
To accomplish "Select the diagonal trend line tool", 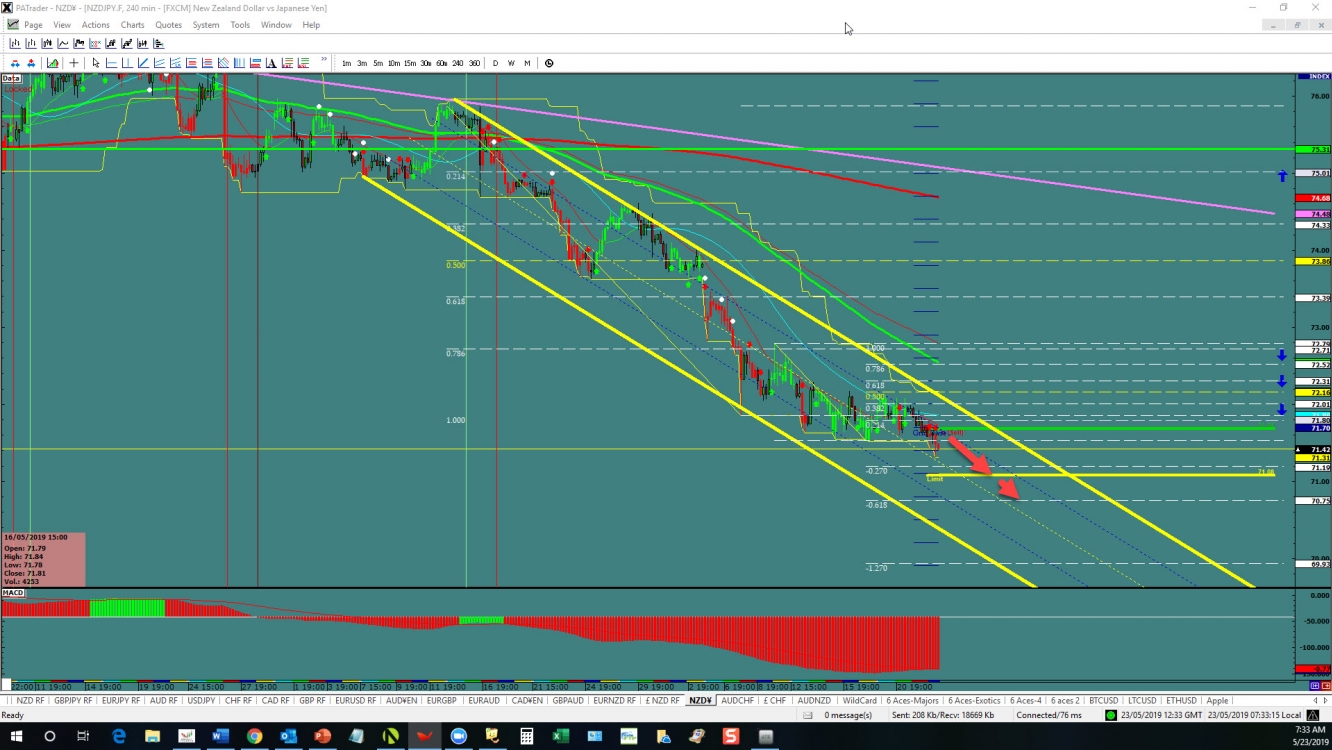I will (x=143, y=63).
